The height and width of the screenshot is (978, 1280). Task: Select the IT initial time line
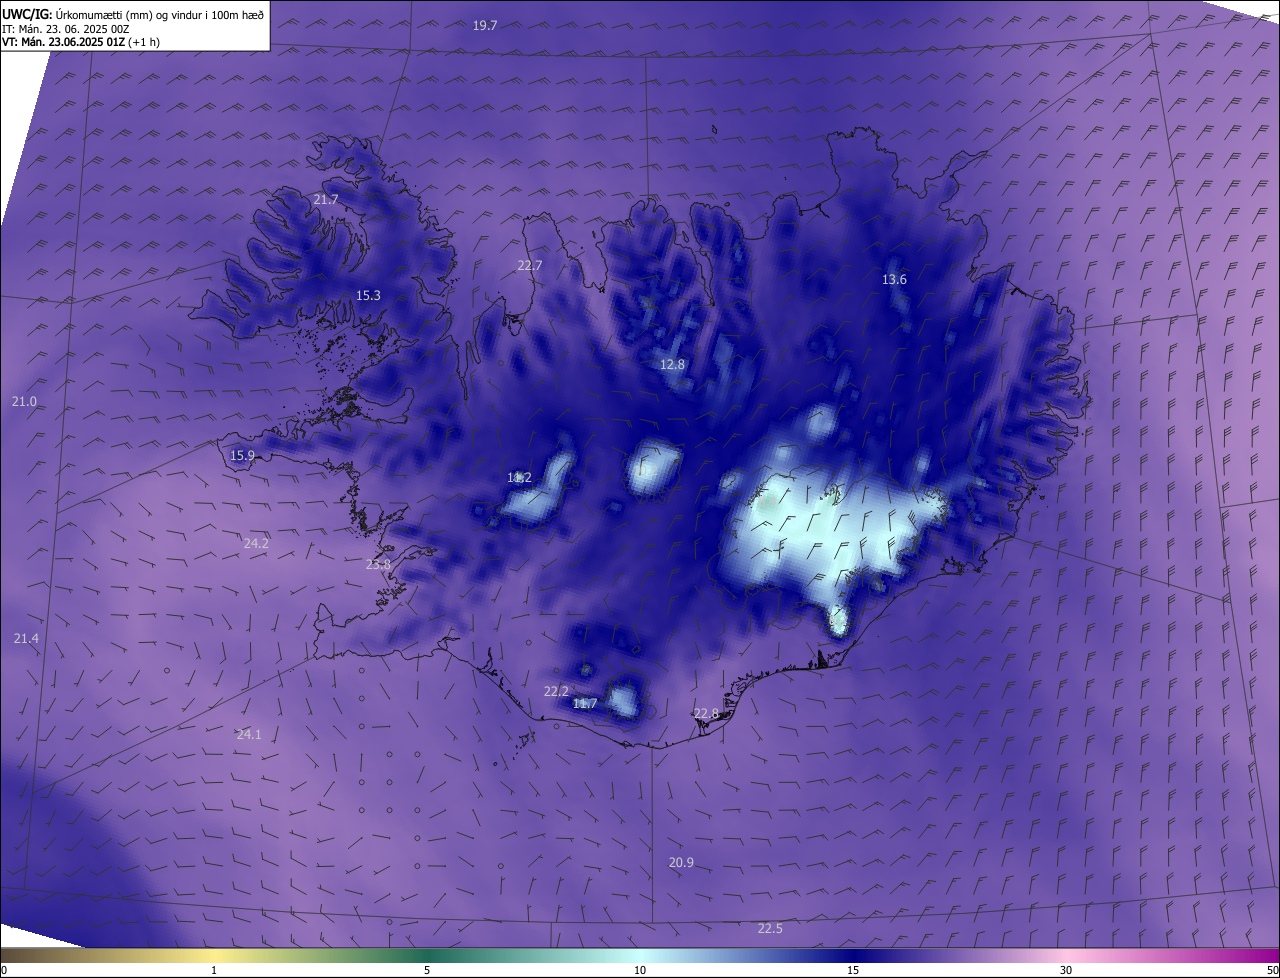coord(66,29)
